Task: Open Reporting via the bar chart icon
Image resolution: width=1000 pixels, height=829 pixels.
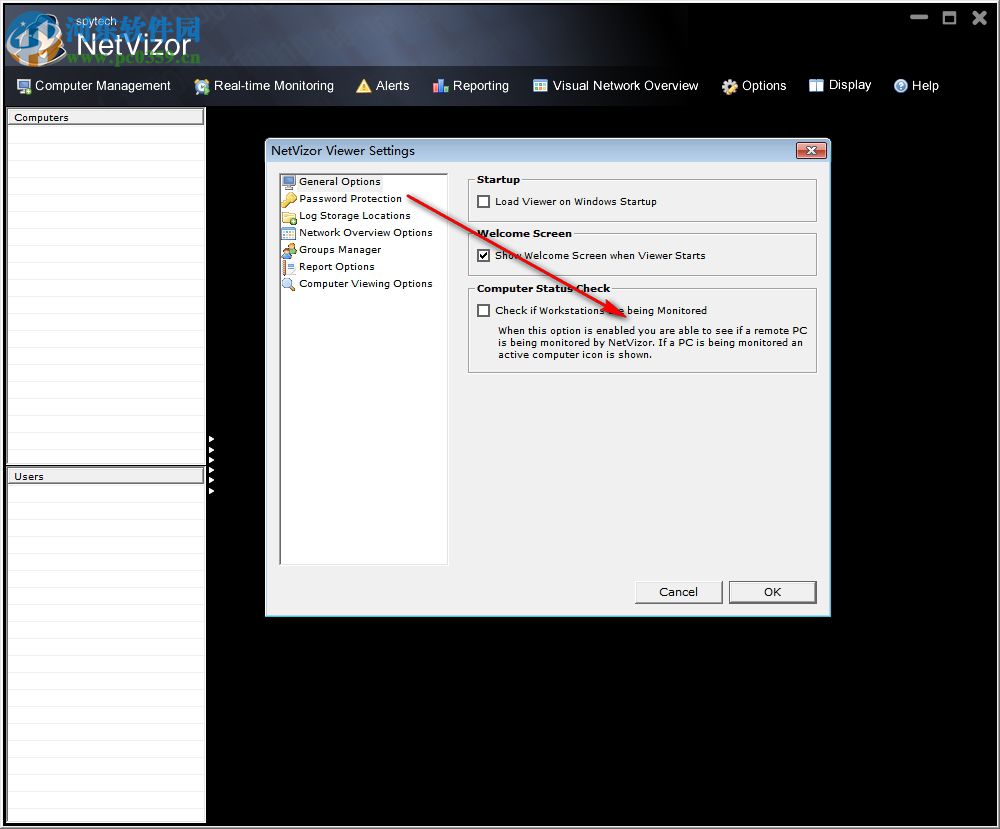Action: [438, 85]
